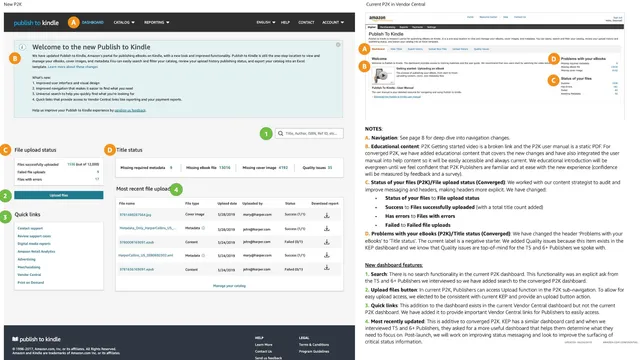The height and width of the screenshot is (360, 640).
Task: Click info icon next to HarperCollins_US .xml Metadata type
Action: (203, 256)
